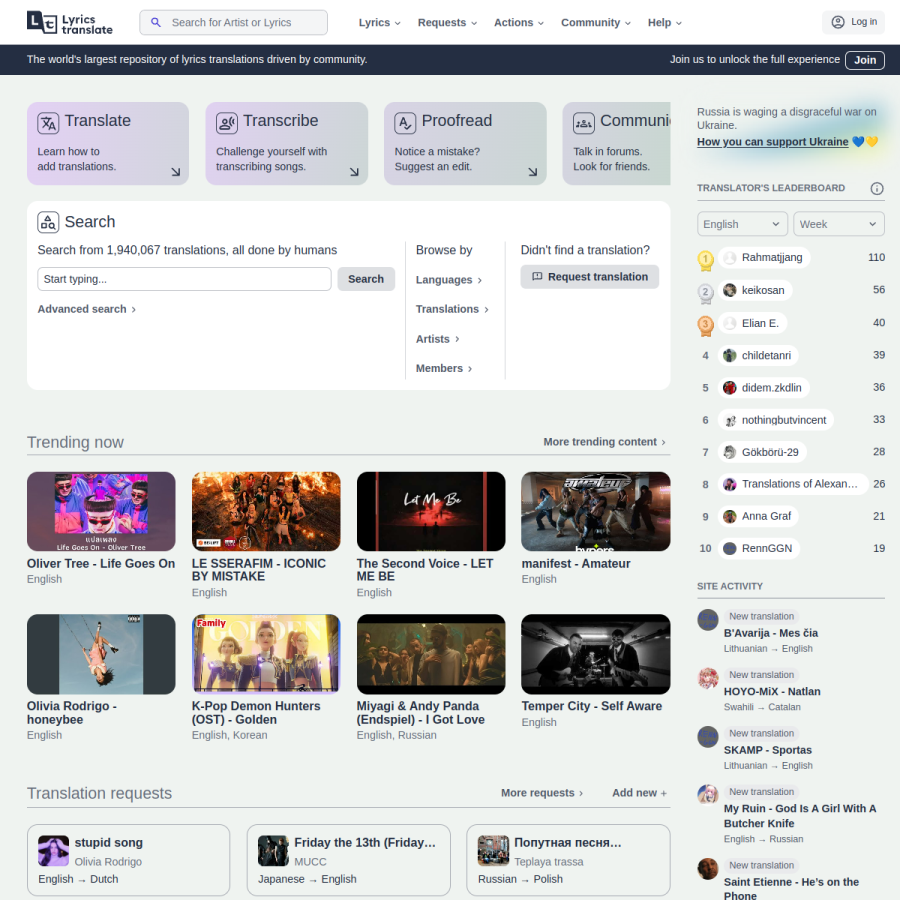Click the Friday the 13th request cover

tap(273, 851)
